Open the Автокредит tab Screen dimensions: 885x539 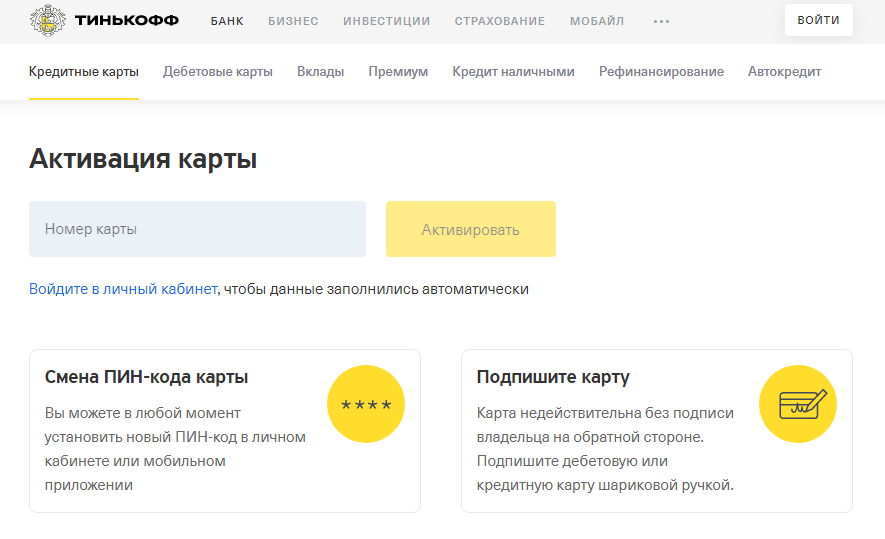pos(784,72)
